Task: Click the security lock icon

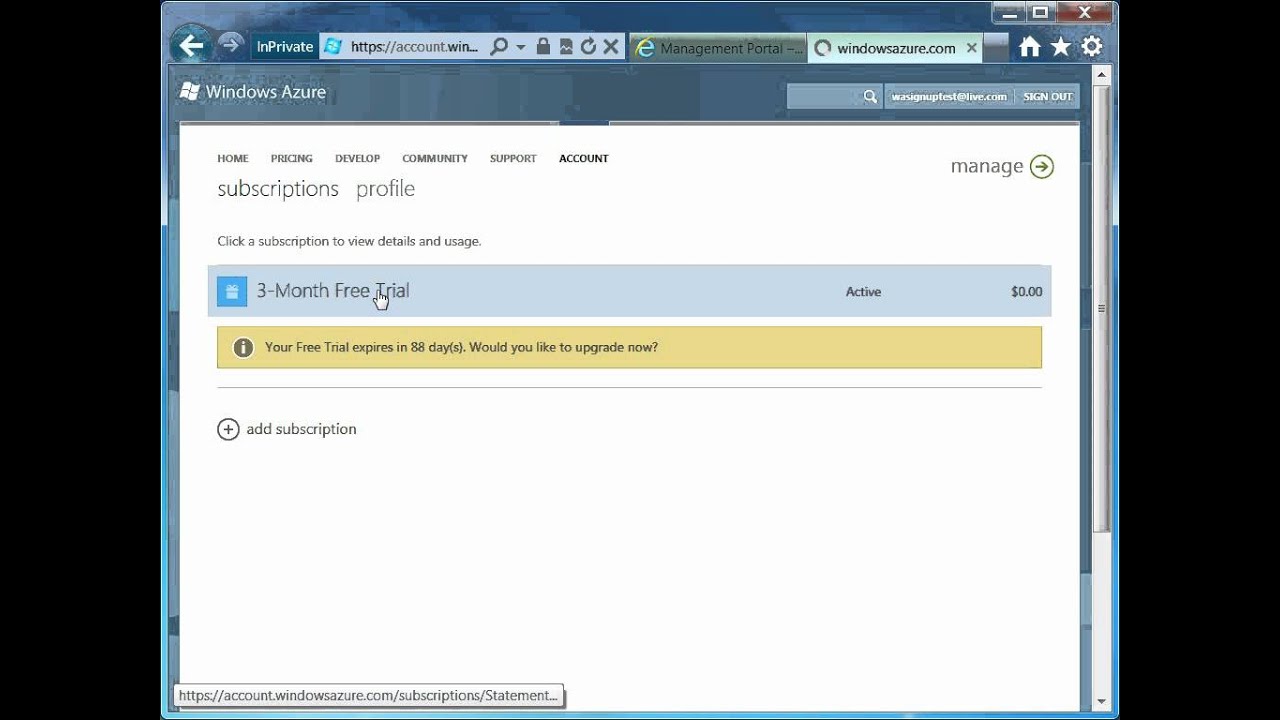Action: (x=543, y=47)
